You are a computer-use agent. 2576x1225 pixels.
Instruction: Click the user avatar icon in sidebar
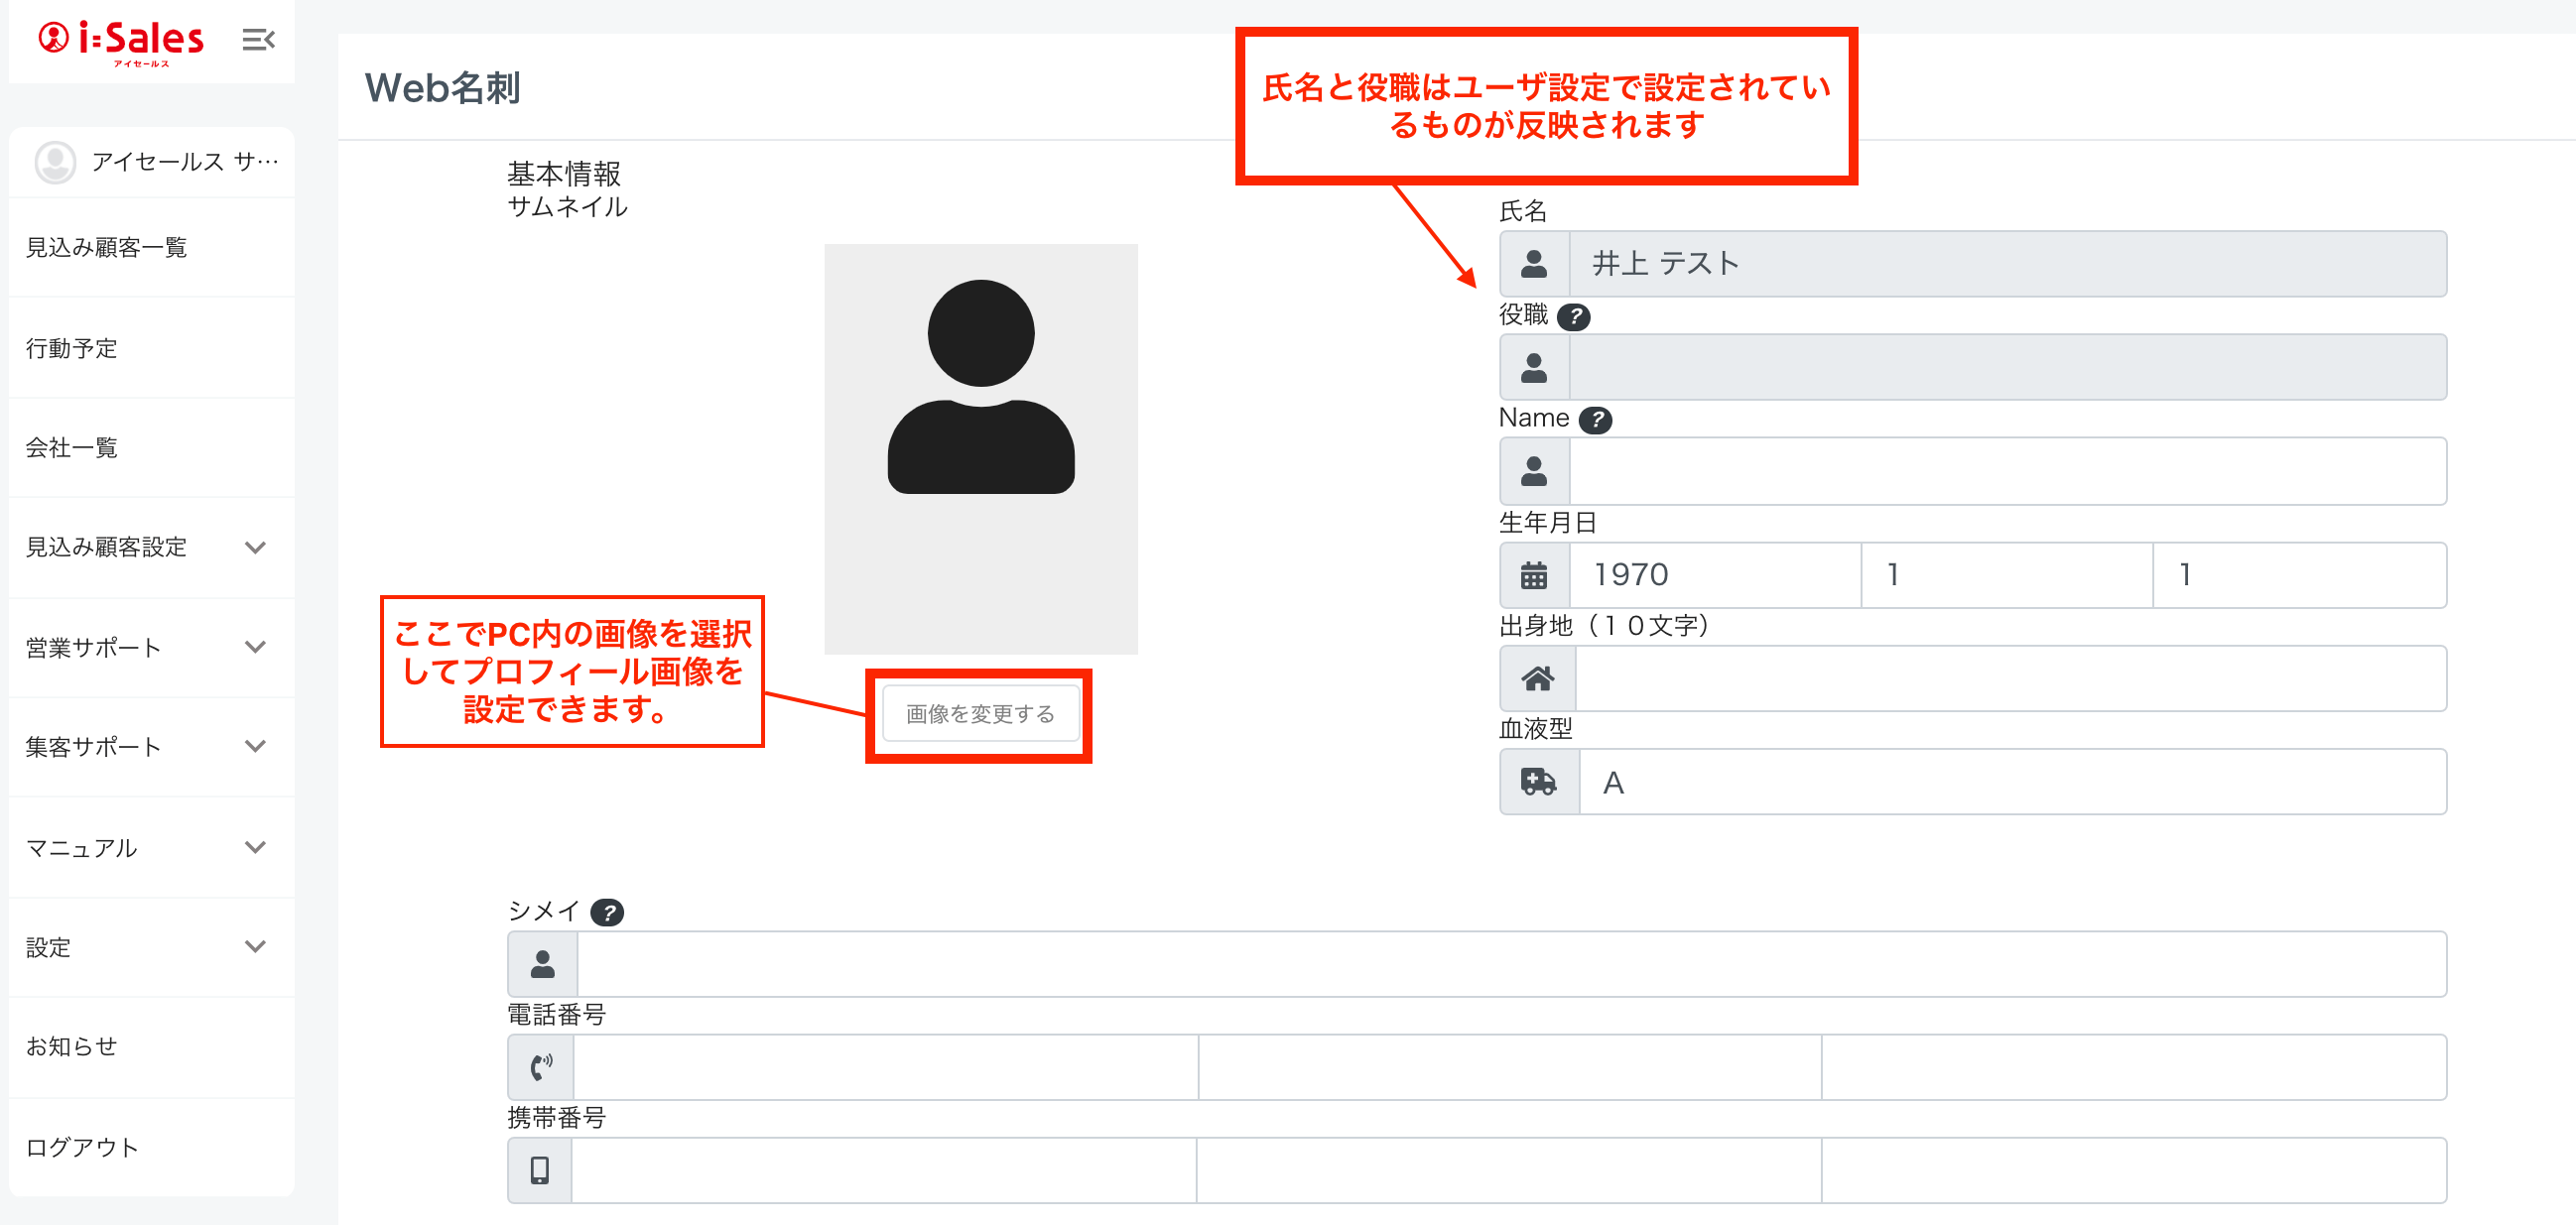coord(55,162)
